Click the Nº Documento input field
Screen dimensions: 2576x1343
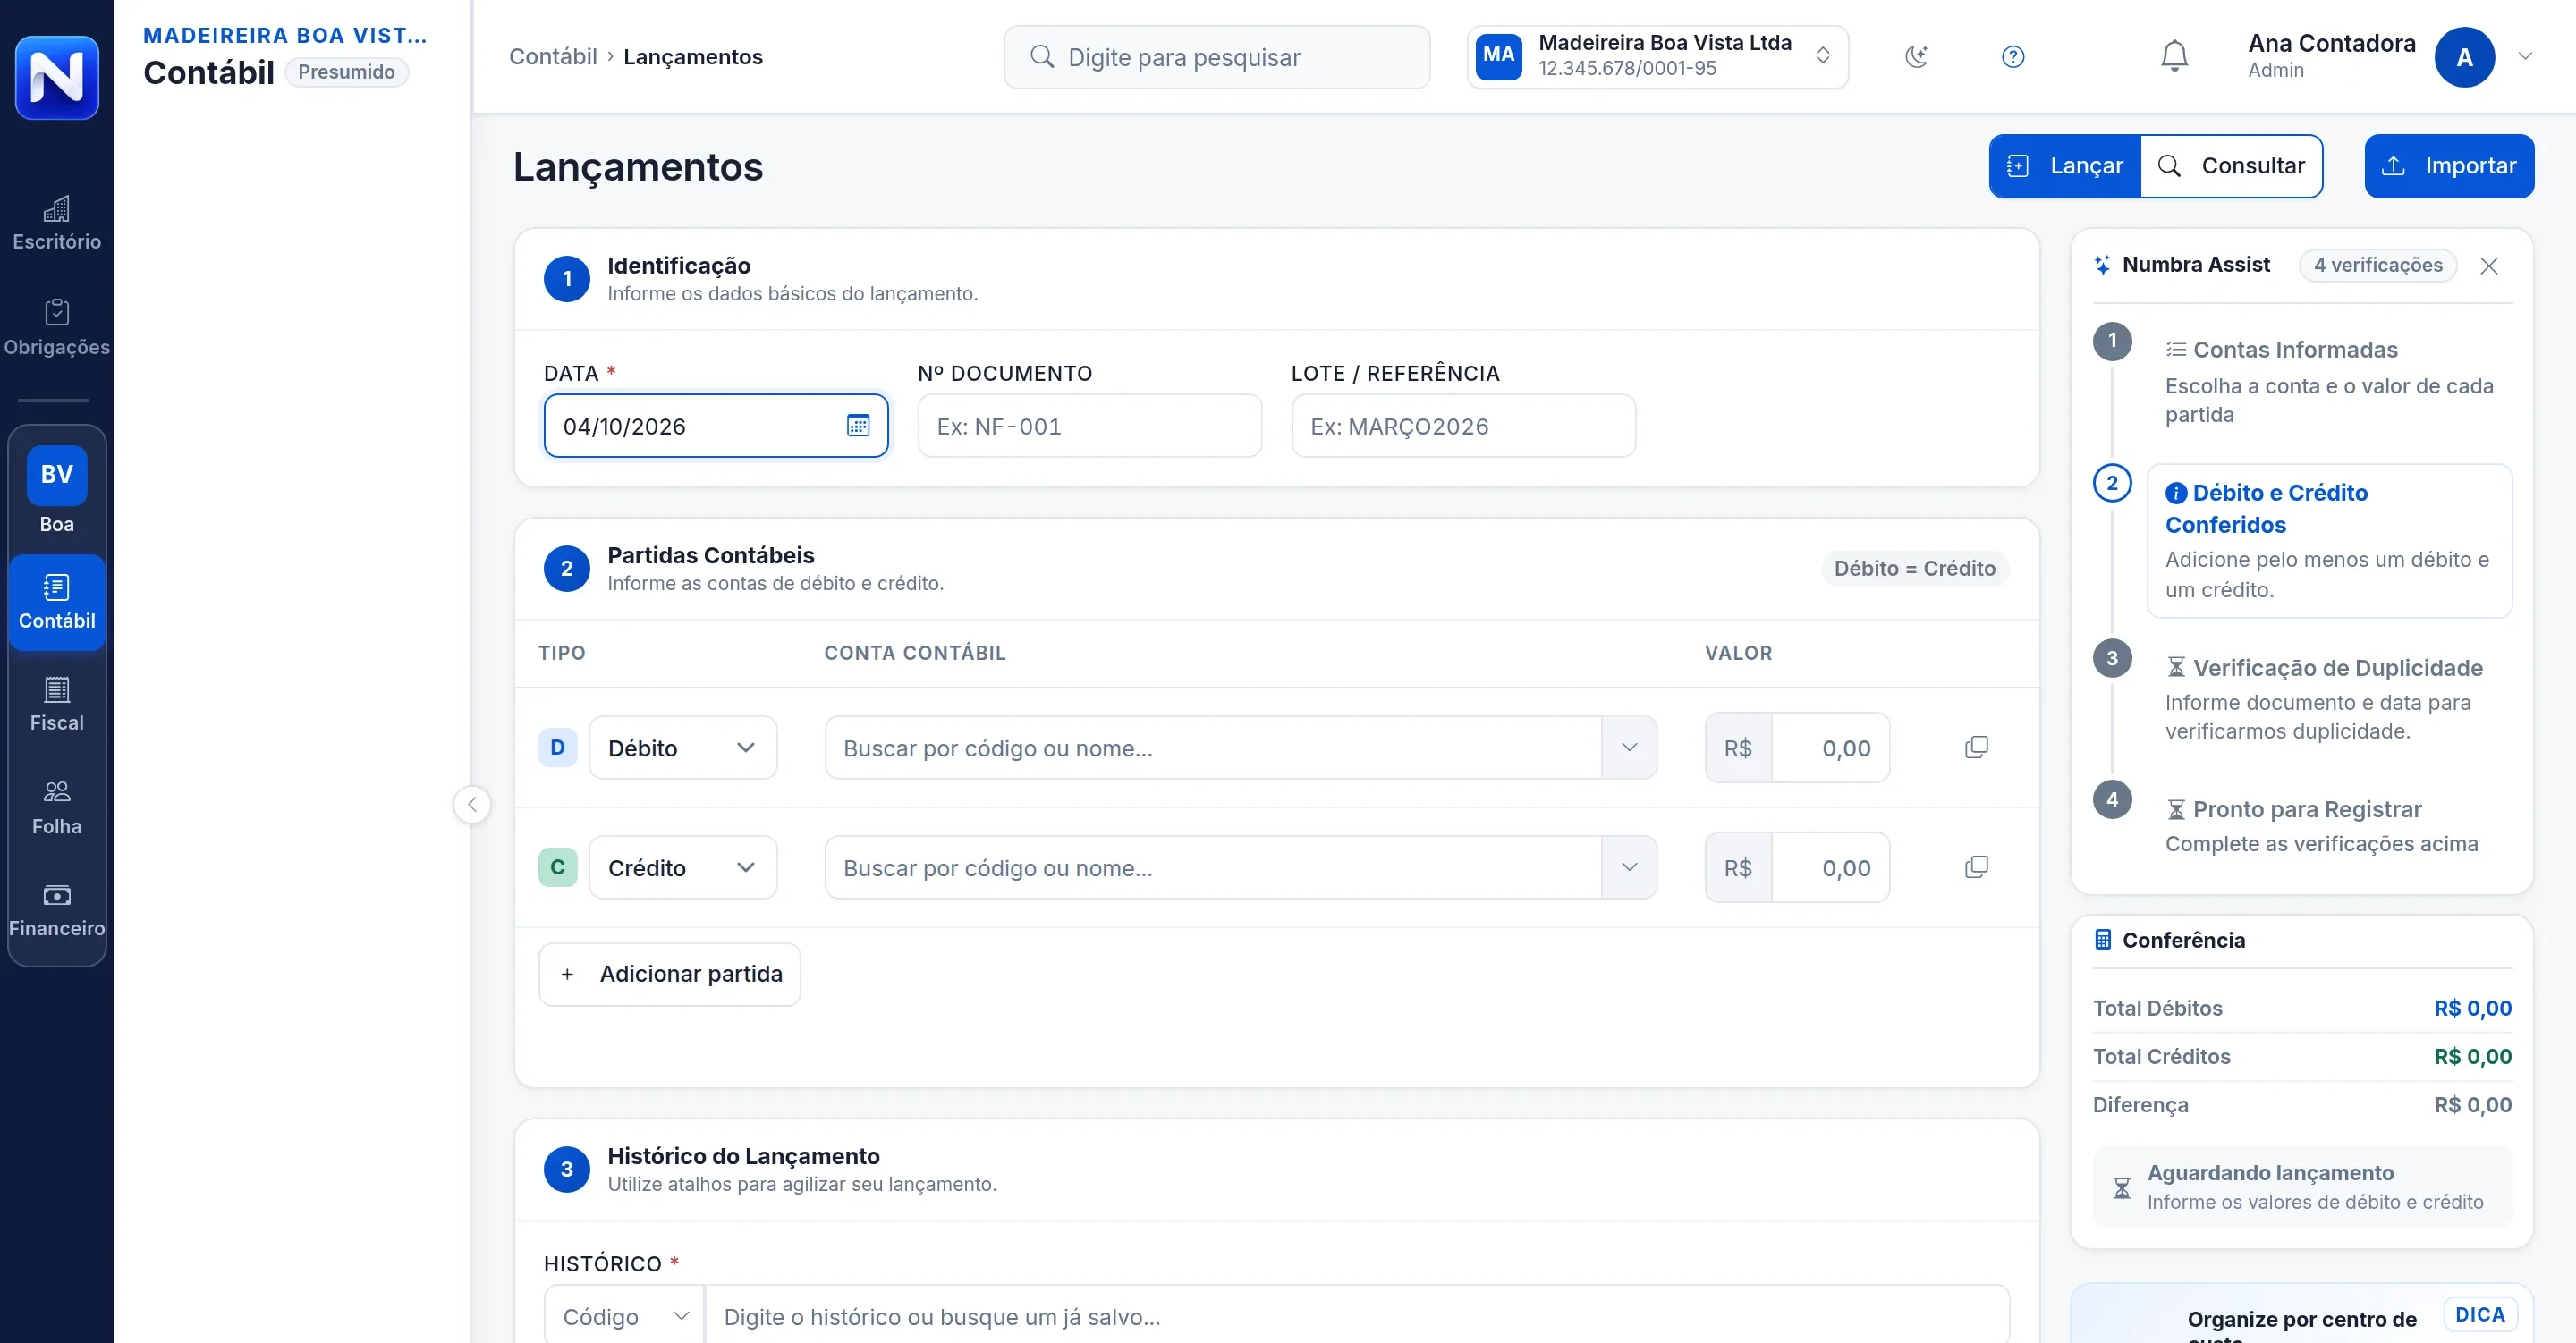[1090, 426]
